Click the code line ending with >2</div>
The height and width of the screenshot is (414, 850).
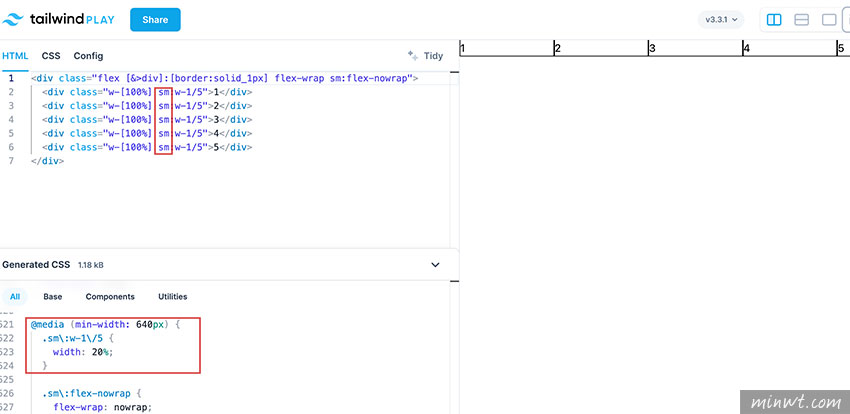click(x=146, y=106)
